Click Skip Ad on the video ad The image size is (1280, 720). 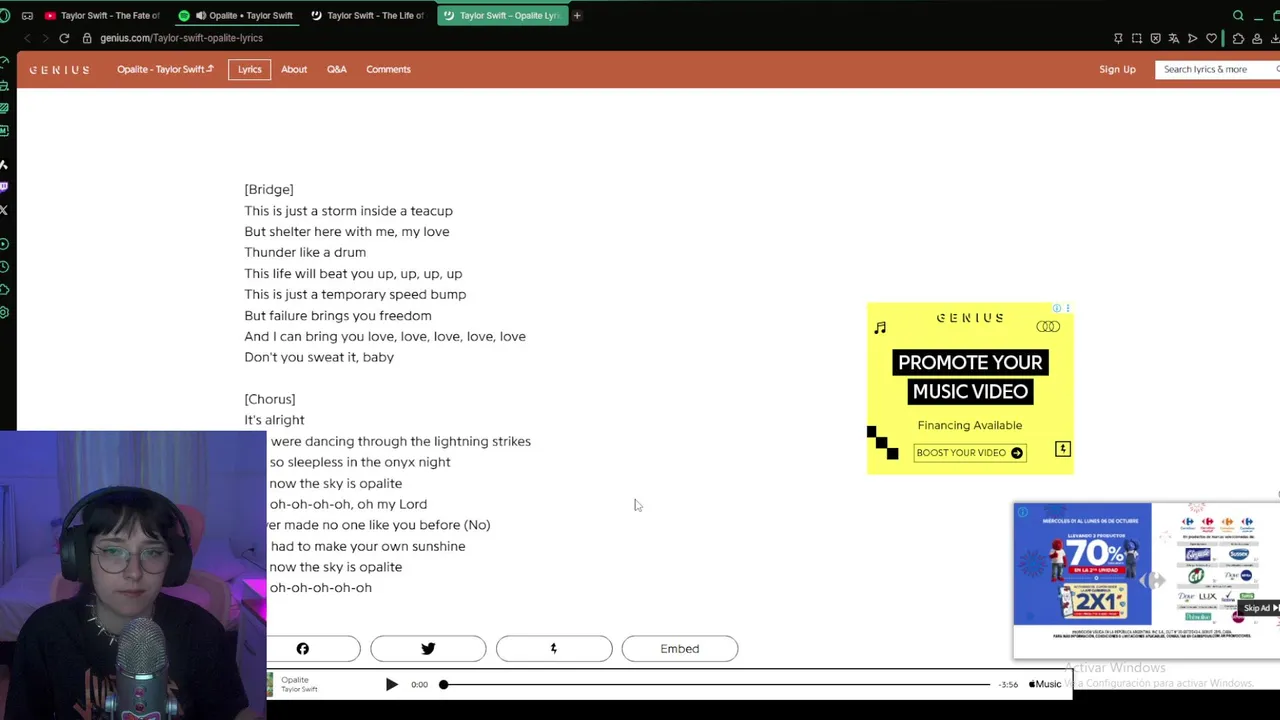coord(1260,608)
